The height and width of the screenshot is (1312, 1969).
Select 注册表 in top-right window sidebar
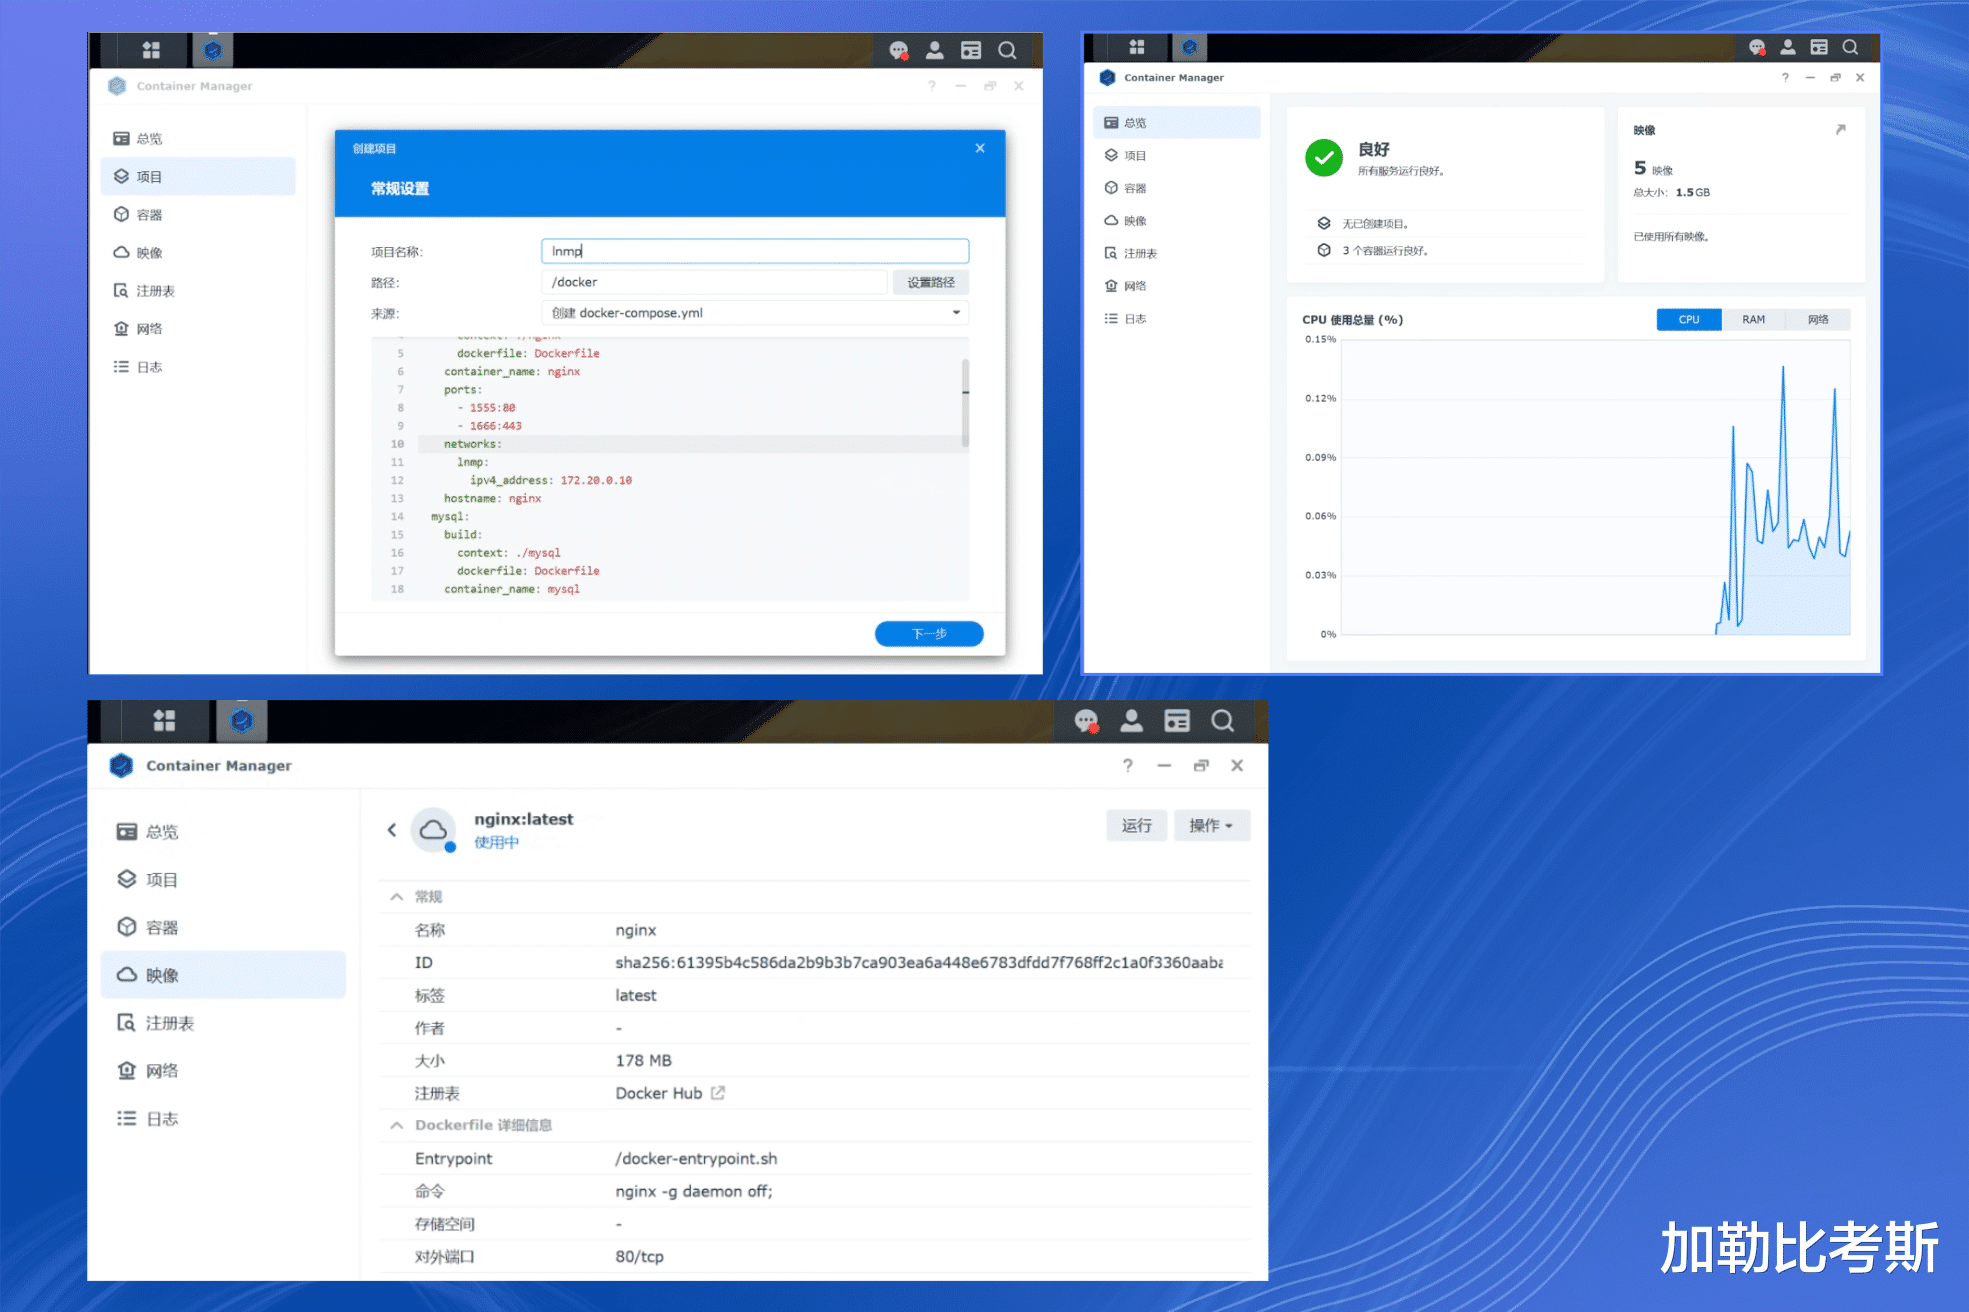1177,253
